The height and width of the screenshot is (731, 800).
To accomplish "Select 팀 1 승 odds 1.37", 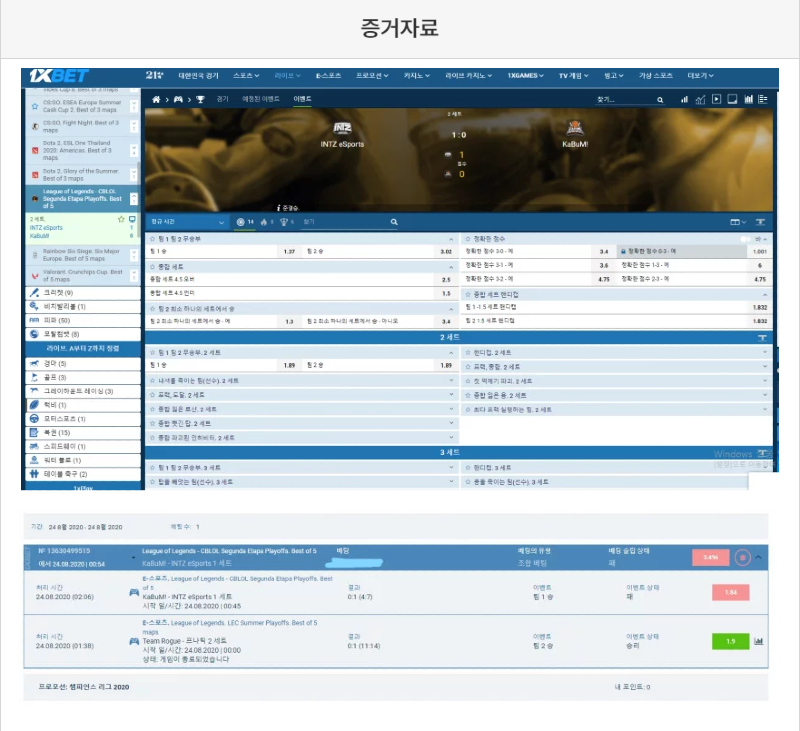I will pos(288,252).
